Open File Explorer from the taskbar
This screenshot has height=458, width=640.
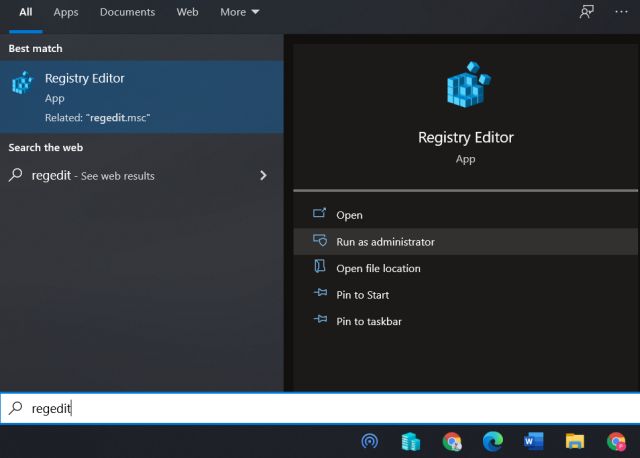pyautogui.click(x=575, y=440)
